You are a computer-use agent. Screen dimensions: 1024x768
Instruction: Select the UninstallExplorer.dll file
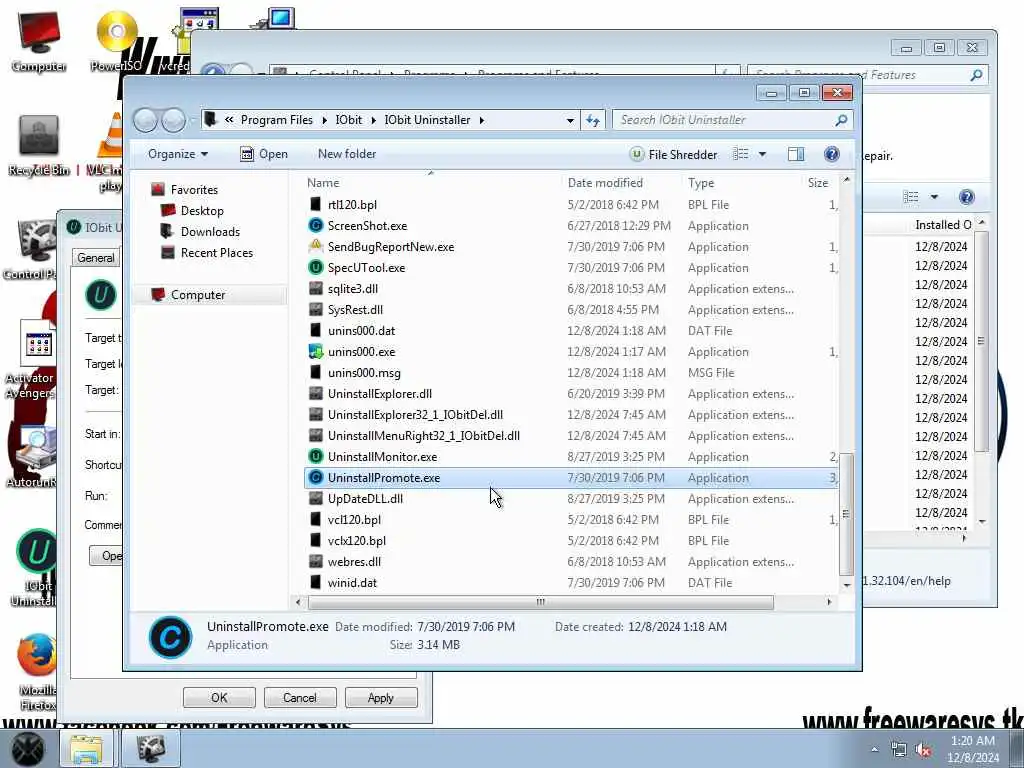pyautogui.click(x=571, y=394)
